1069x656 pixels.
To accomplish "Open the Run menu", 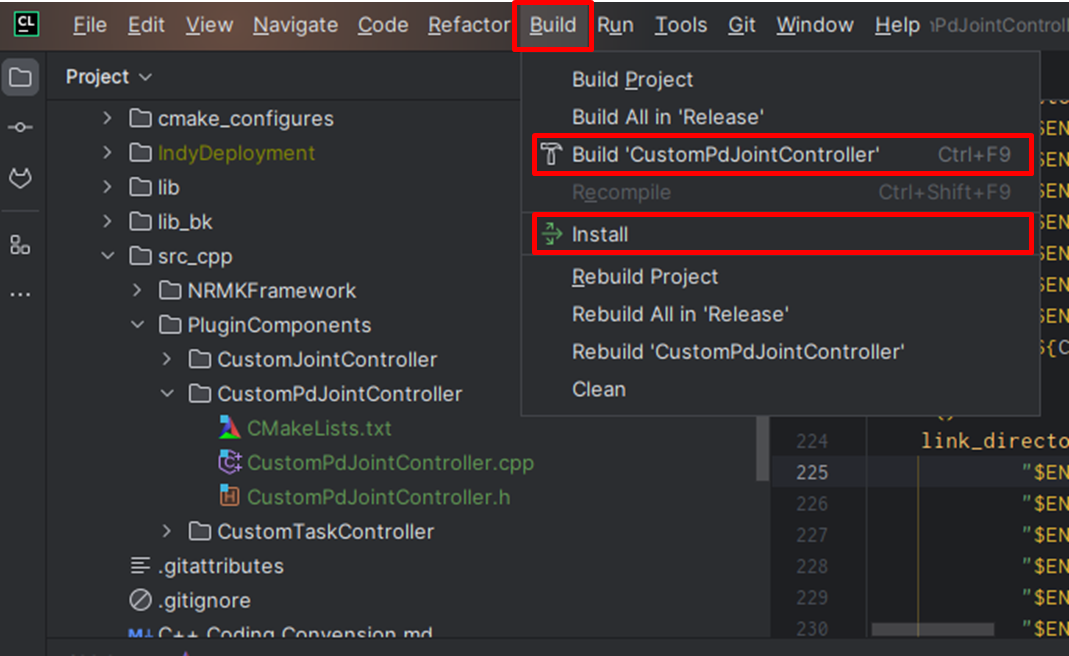I will click(616, 25).
